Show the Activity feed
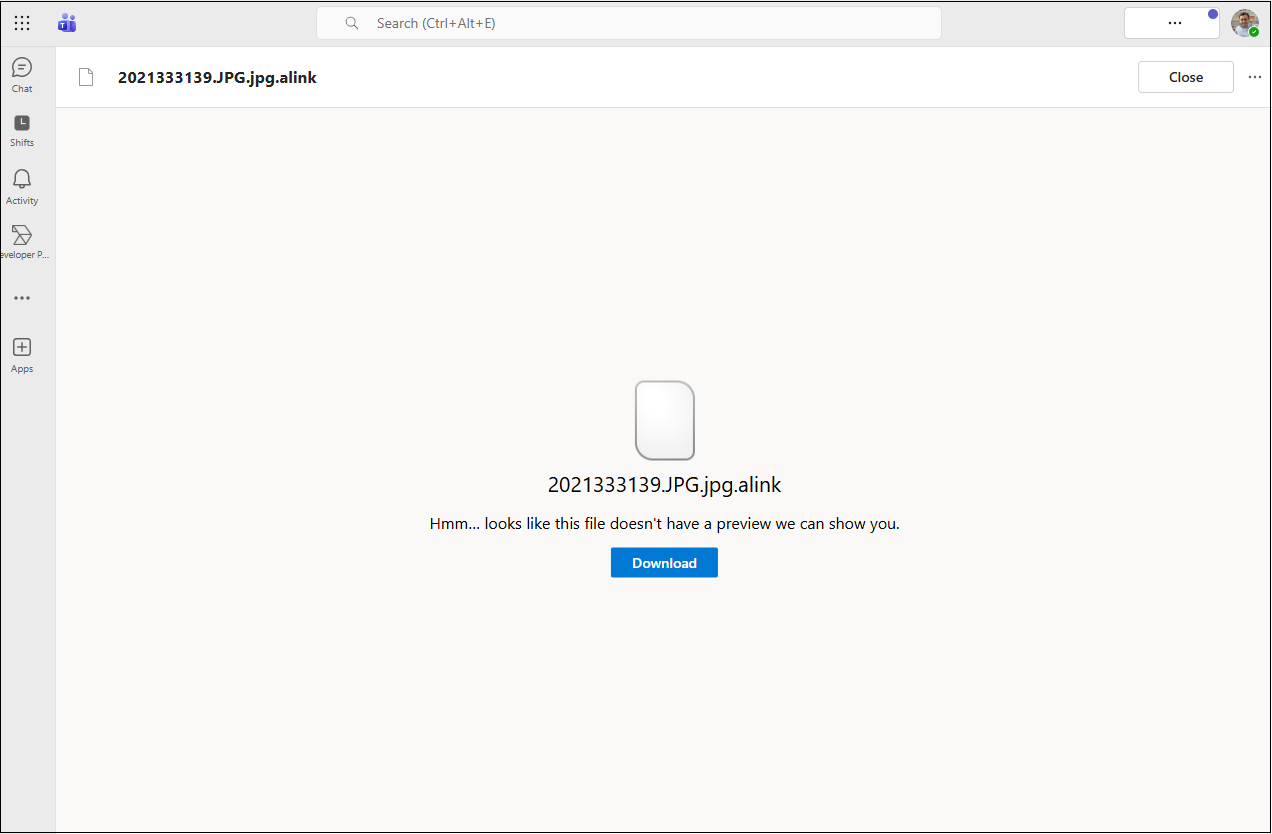1272x834 pixels. tap(22, 186)
